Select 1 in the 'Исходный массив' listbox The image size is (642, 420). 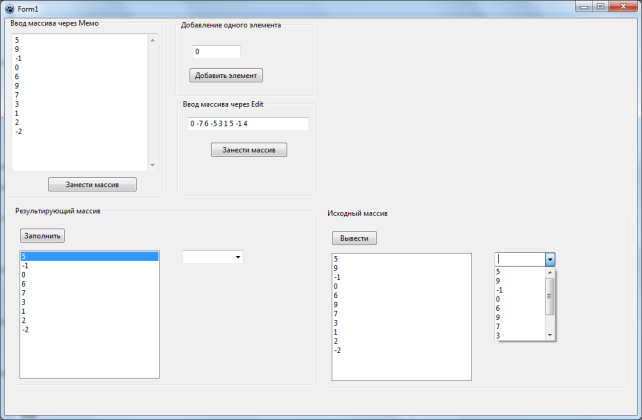[401, 332]
